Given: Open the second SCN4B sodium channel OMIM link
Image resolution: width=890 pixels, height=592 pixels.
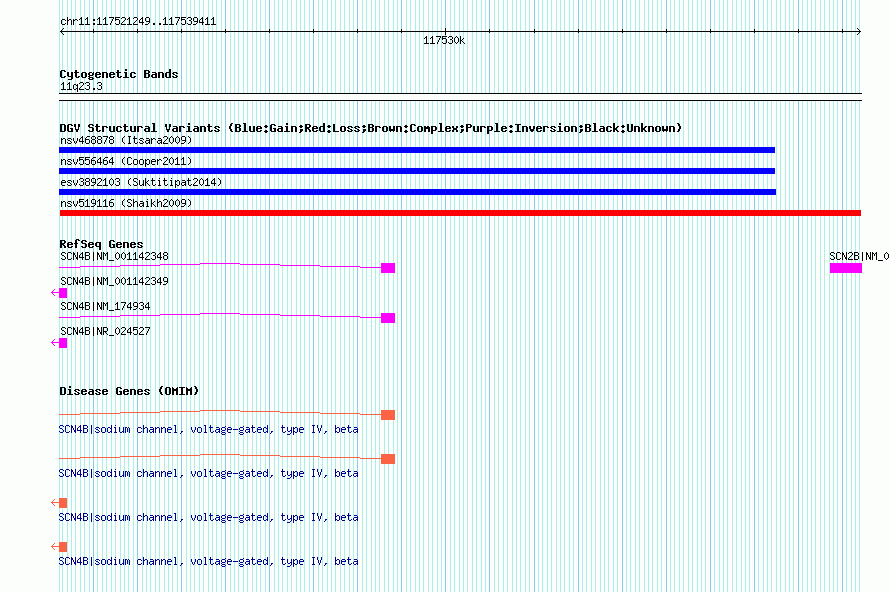Looking at the screenshot, I should coord(208,473).
